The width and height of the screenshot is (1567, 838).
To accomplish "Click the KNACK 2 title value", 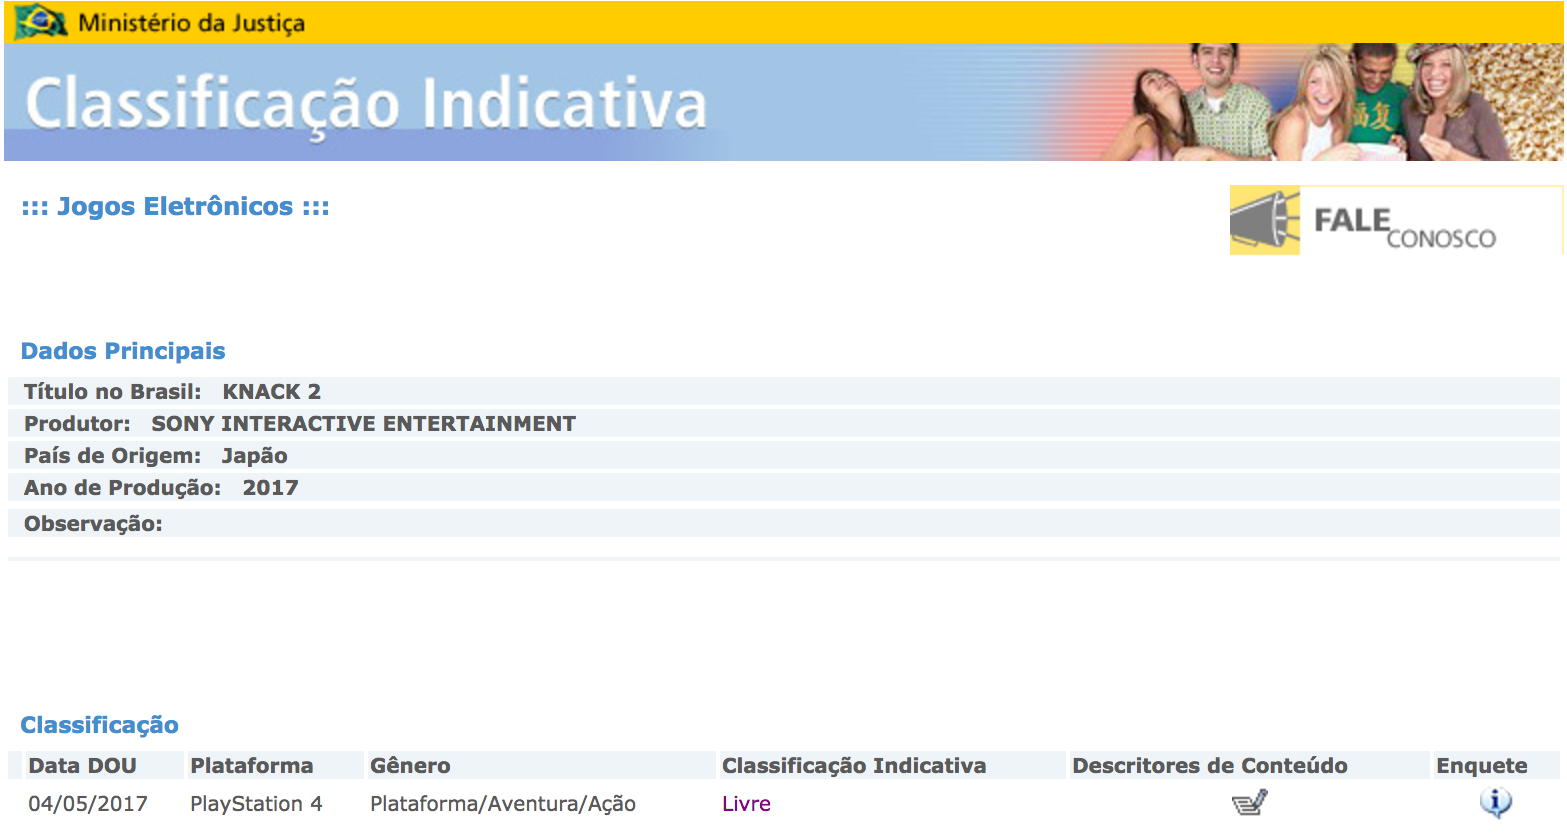I will point(271,392).
